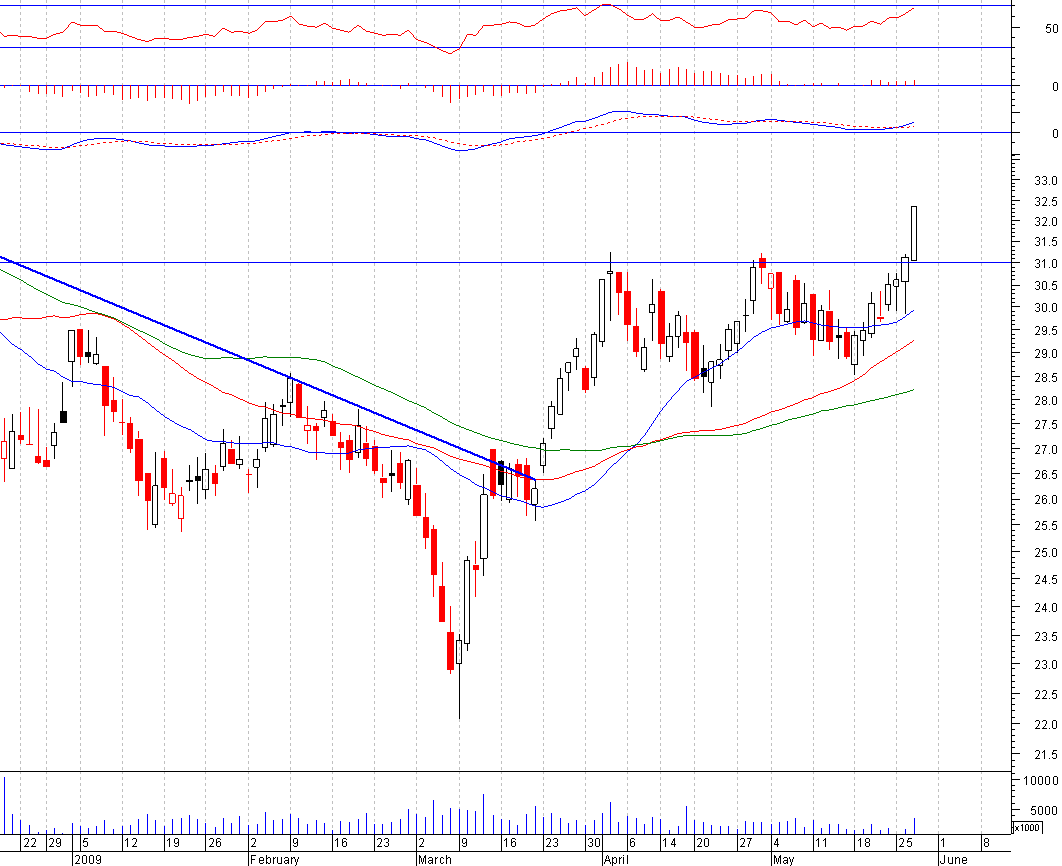Click the 23.0 price axis label
This screenshot has height=866, width=1062.
tap(1045, 665)
